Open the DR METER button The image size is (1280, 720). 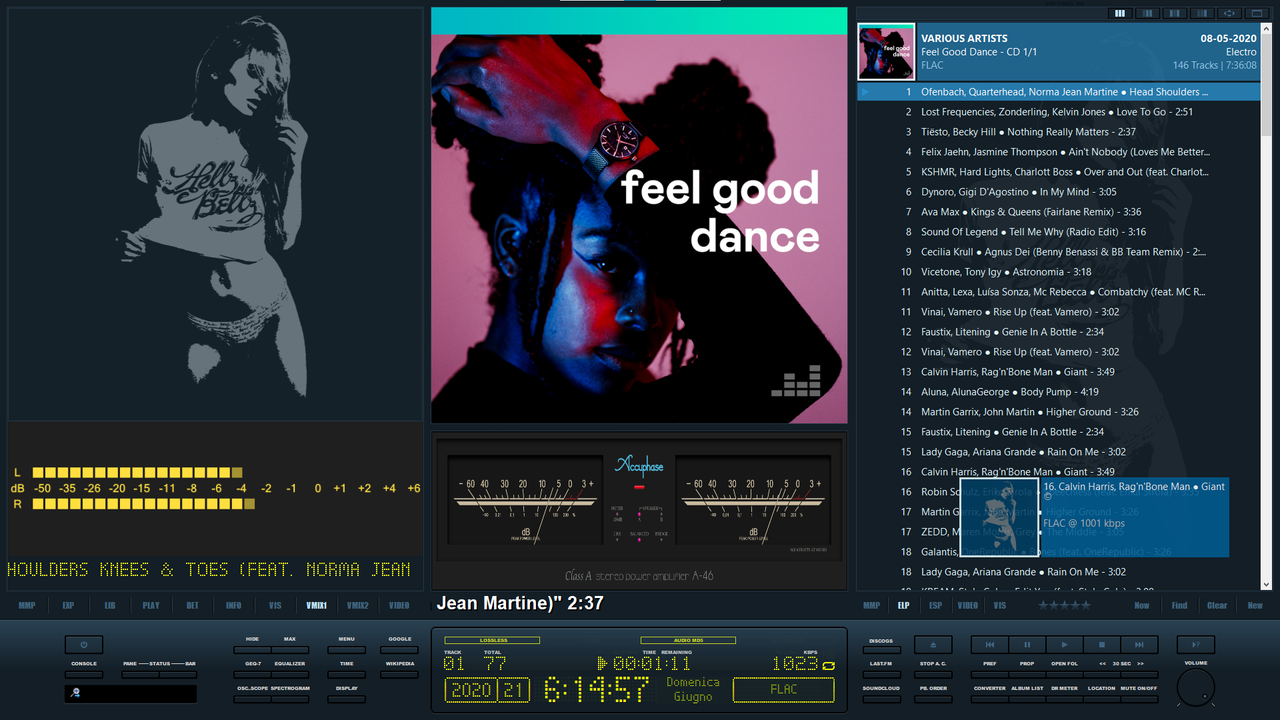click(1065, 699)
